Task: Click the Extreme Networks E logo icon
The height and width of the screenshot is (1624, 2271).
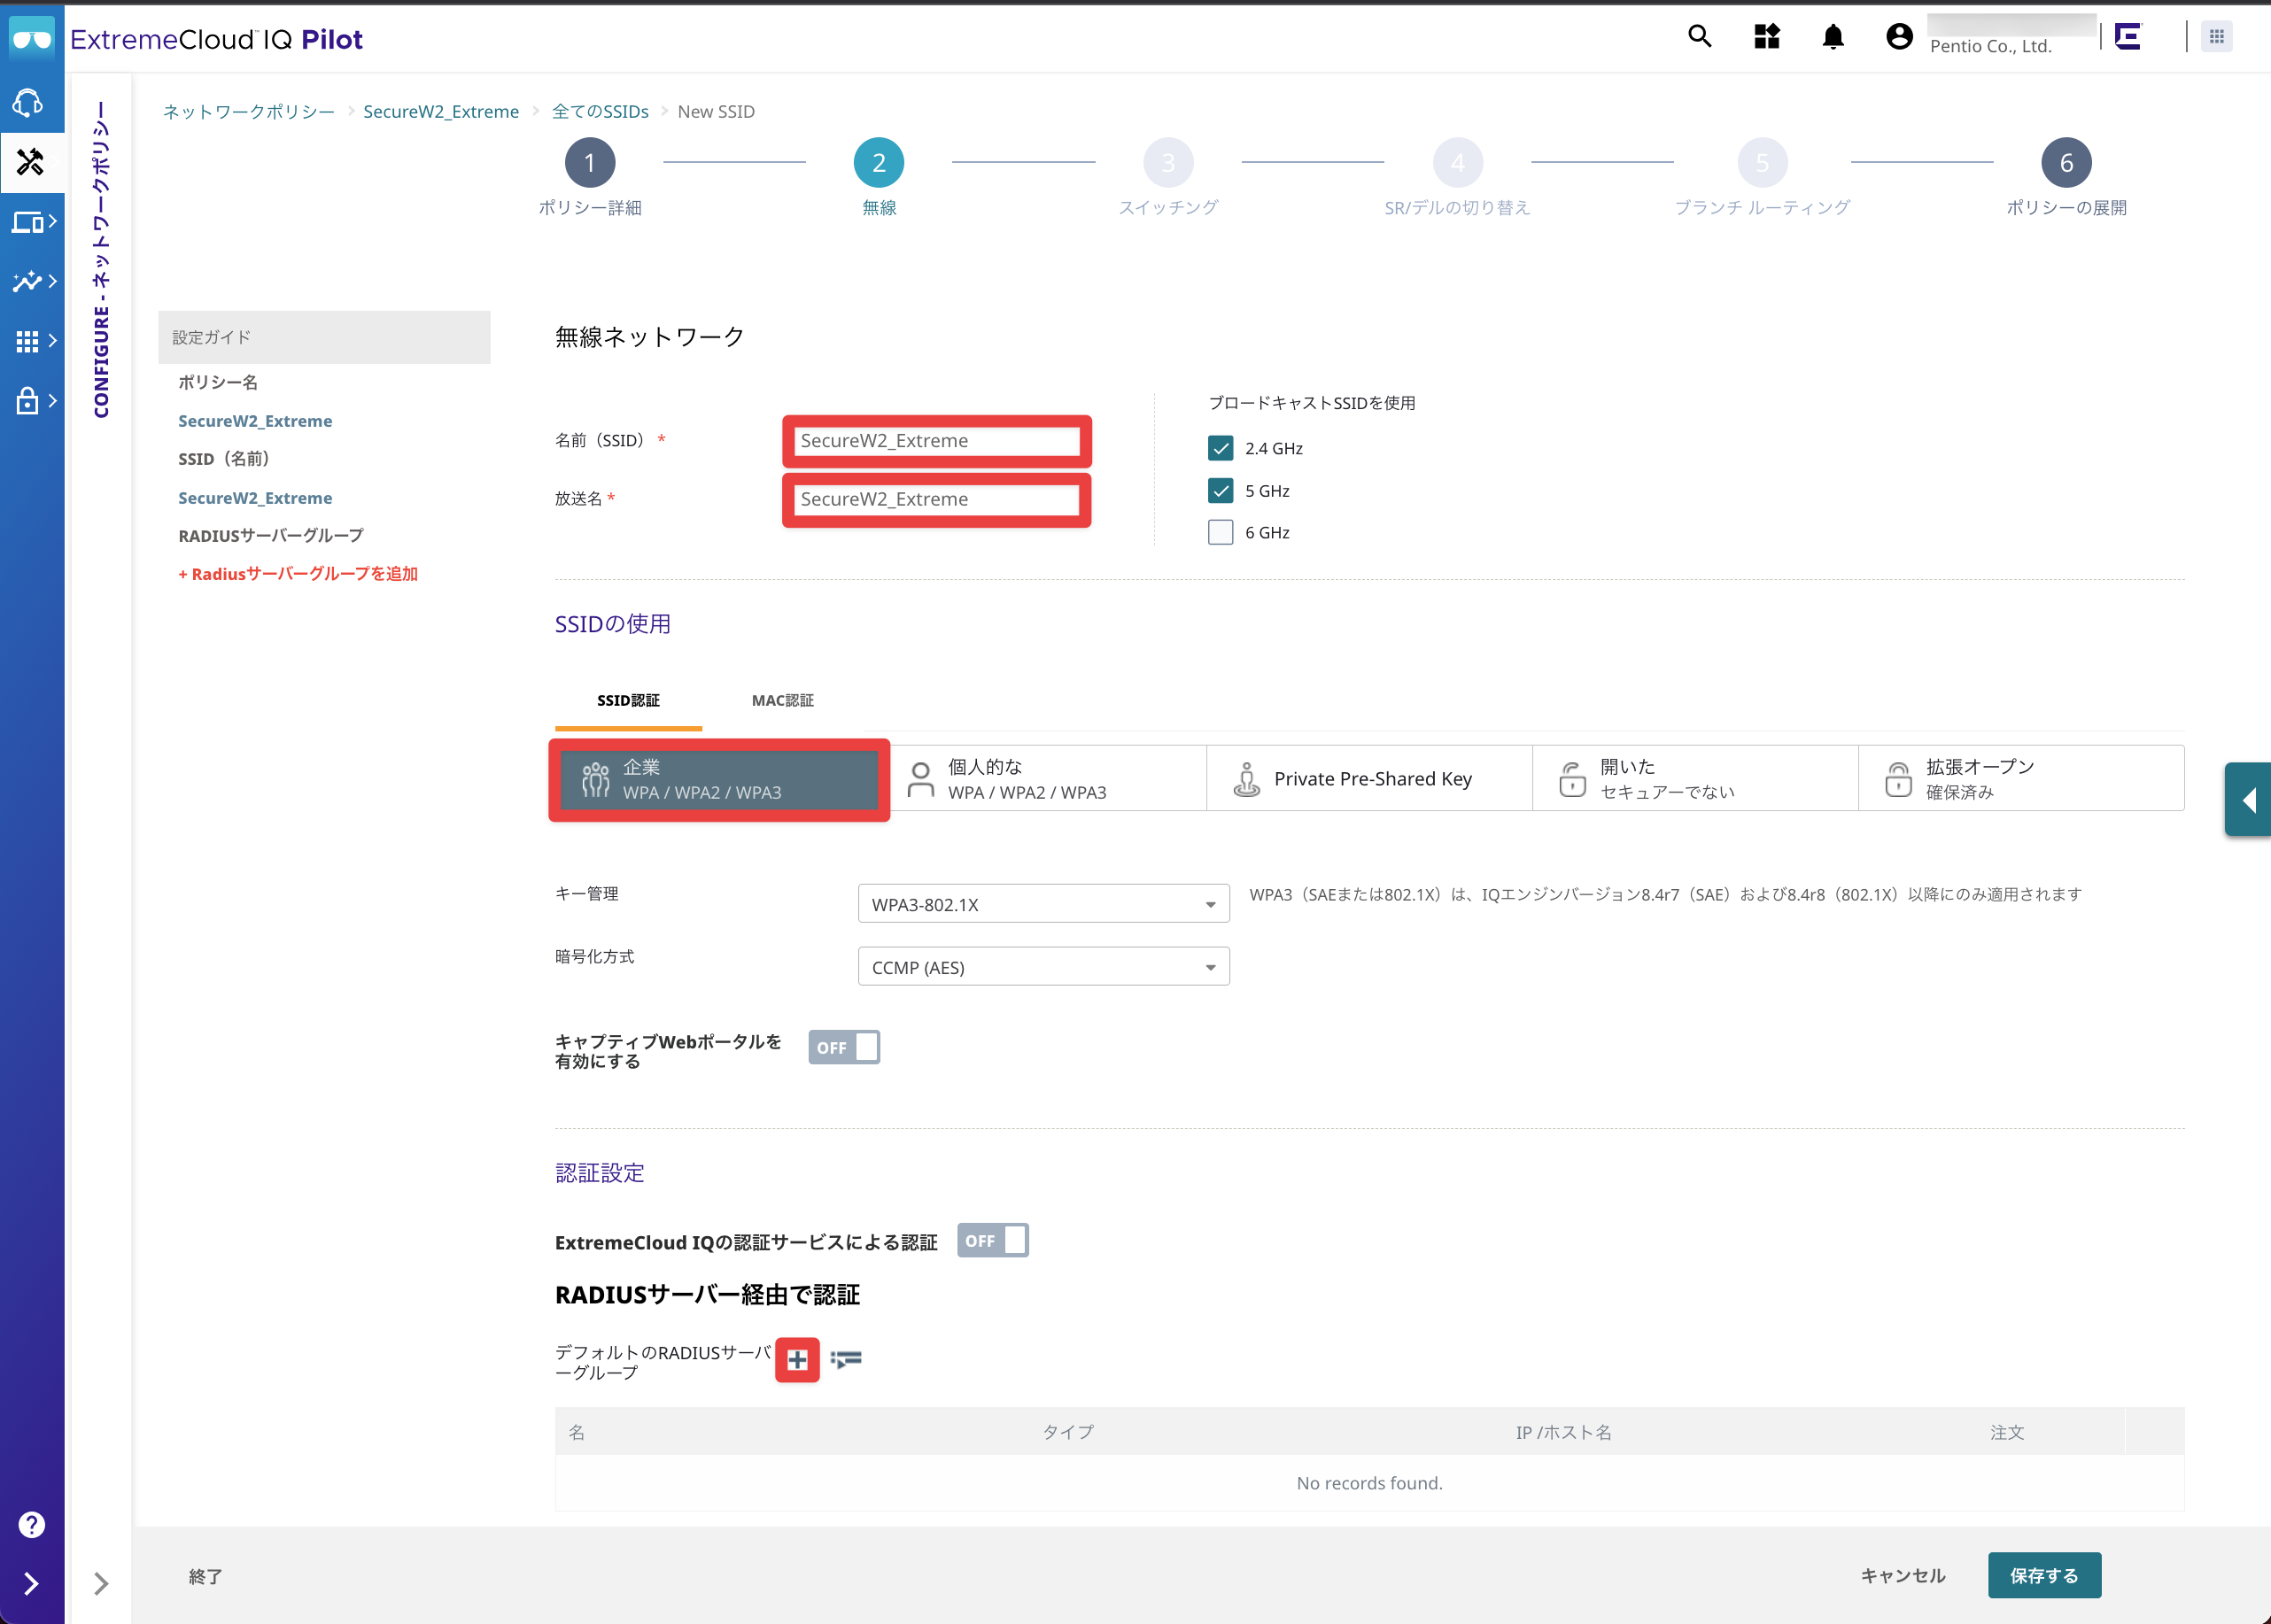Action: point(2128,37)
